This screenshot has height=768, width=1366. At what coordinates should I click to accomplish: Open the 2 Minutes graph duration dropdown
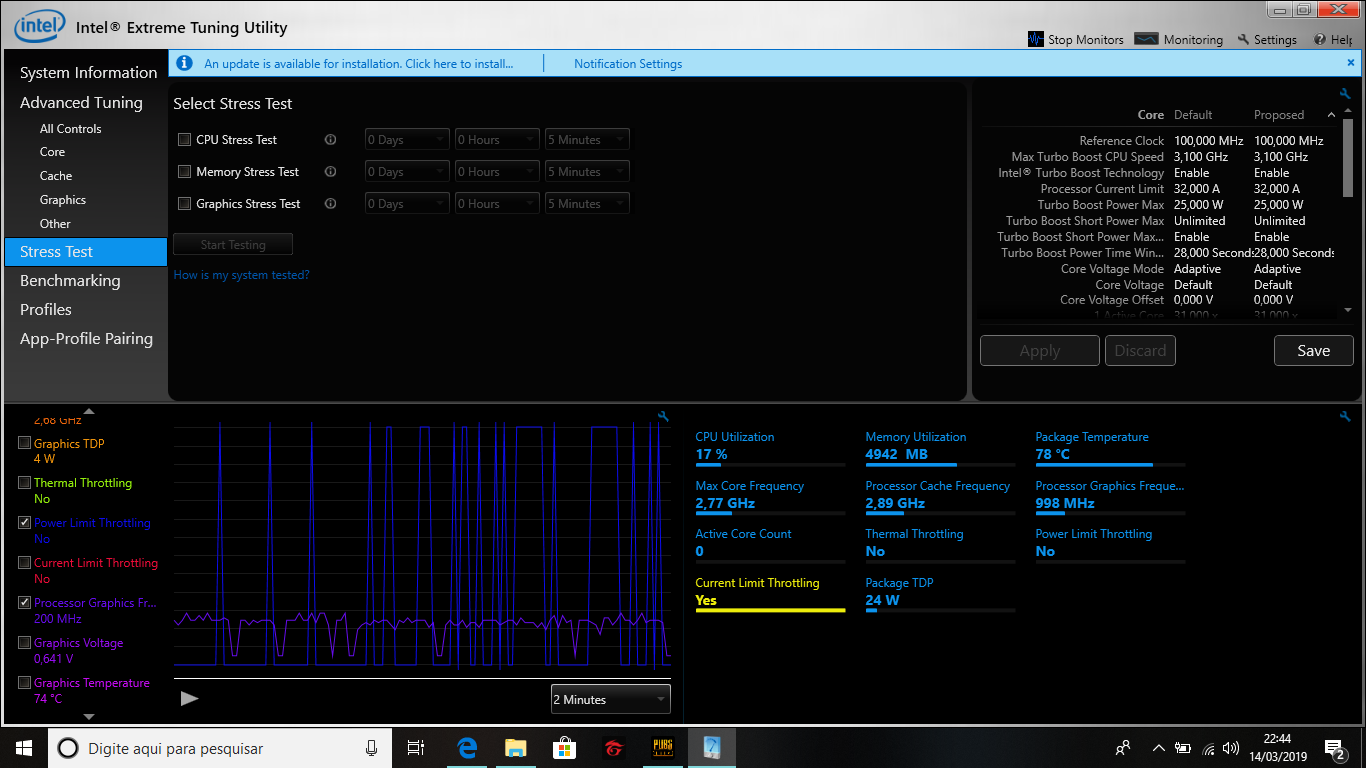click(610, 699)
